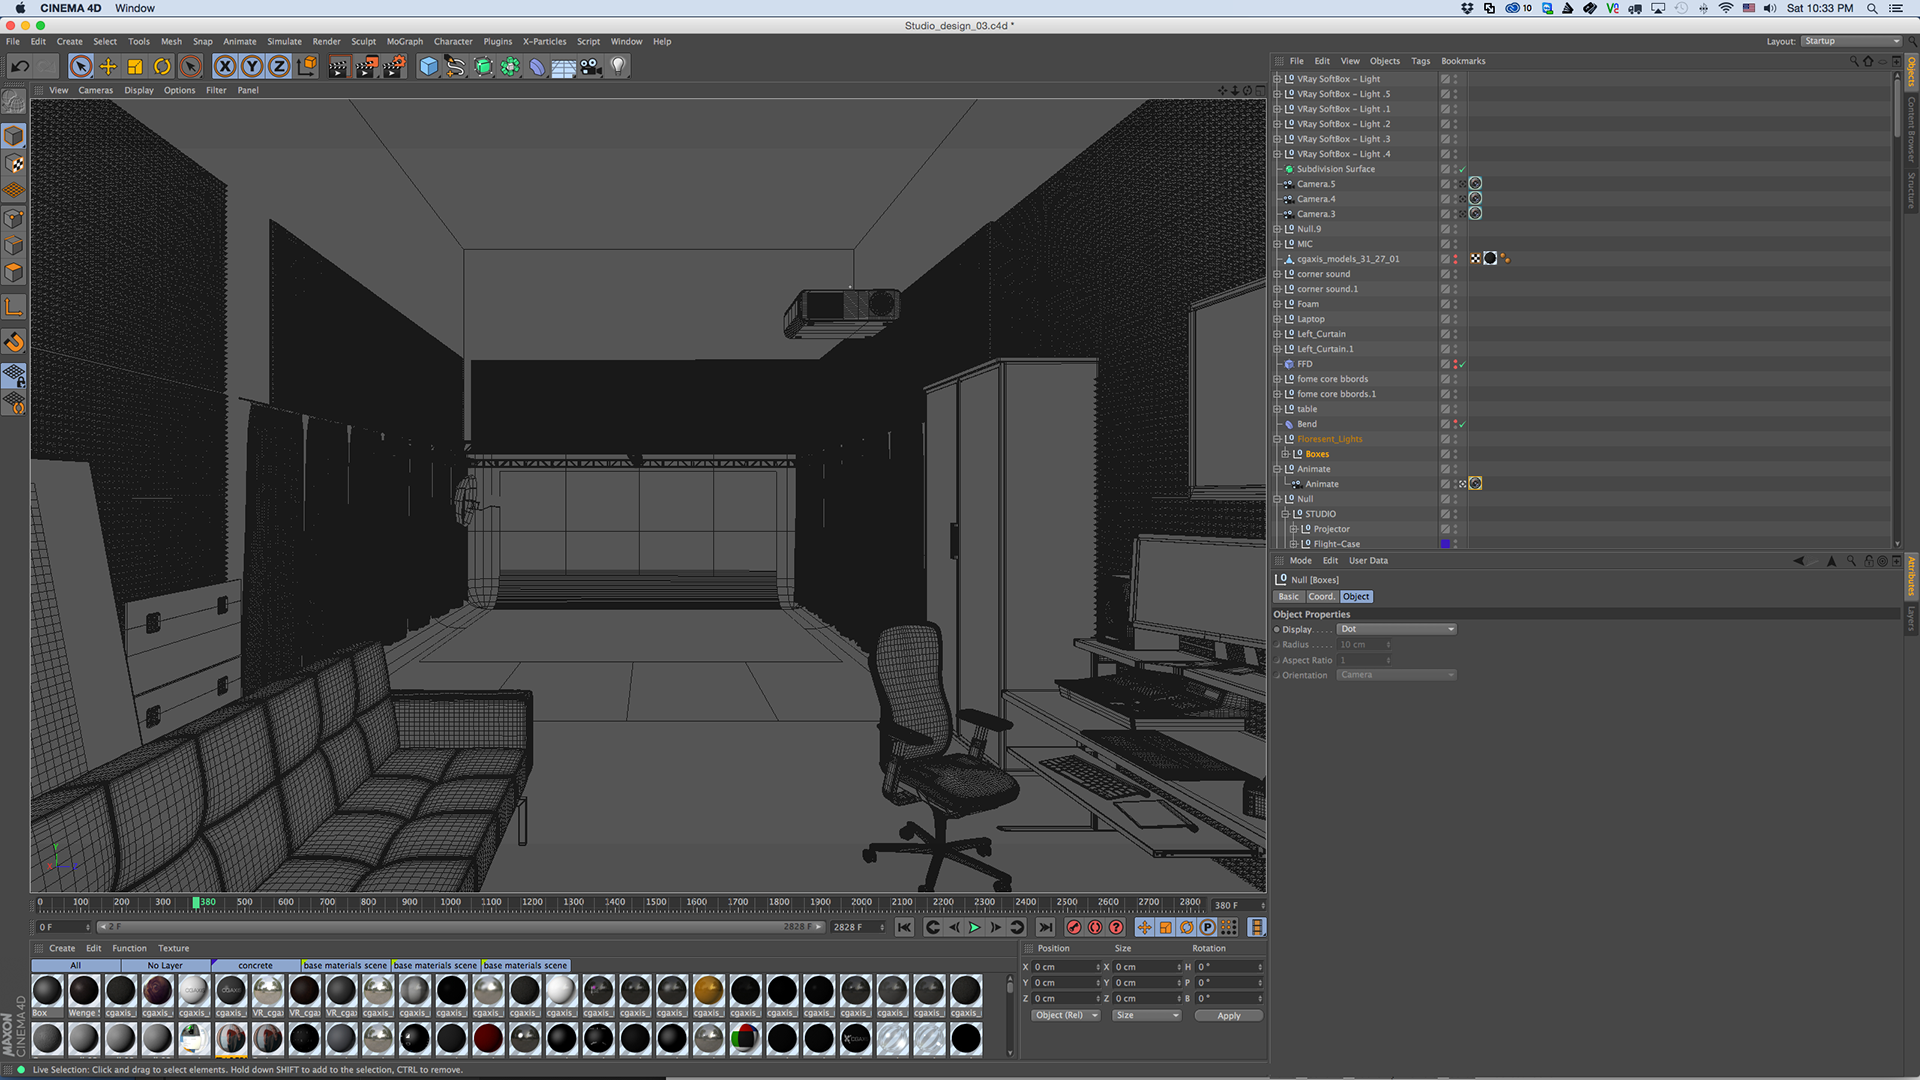1920x1080 pixels.
Task: Expand the MIC object hierarchy
Action: (1277, 244)
